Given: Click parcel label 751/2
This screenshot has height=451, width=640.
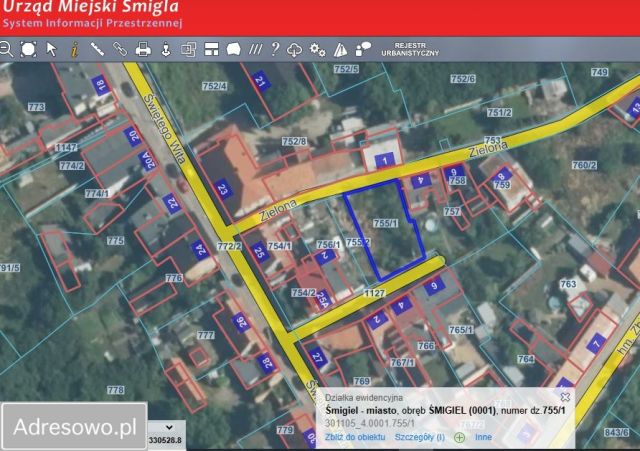Looking at the screenshot, I should [499, 112].
